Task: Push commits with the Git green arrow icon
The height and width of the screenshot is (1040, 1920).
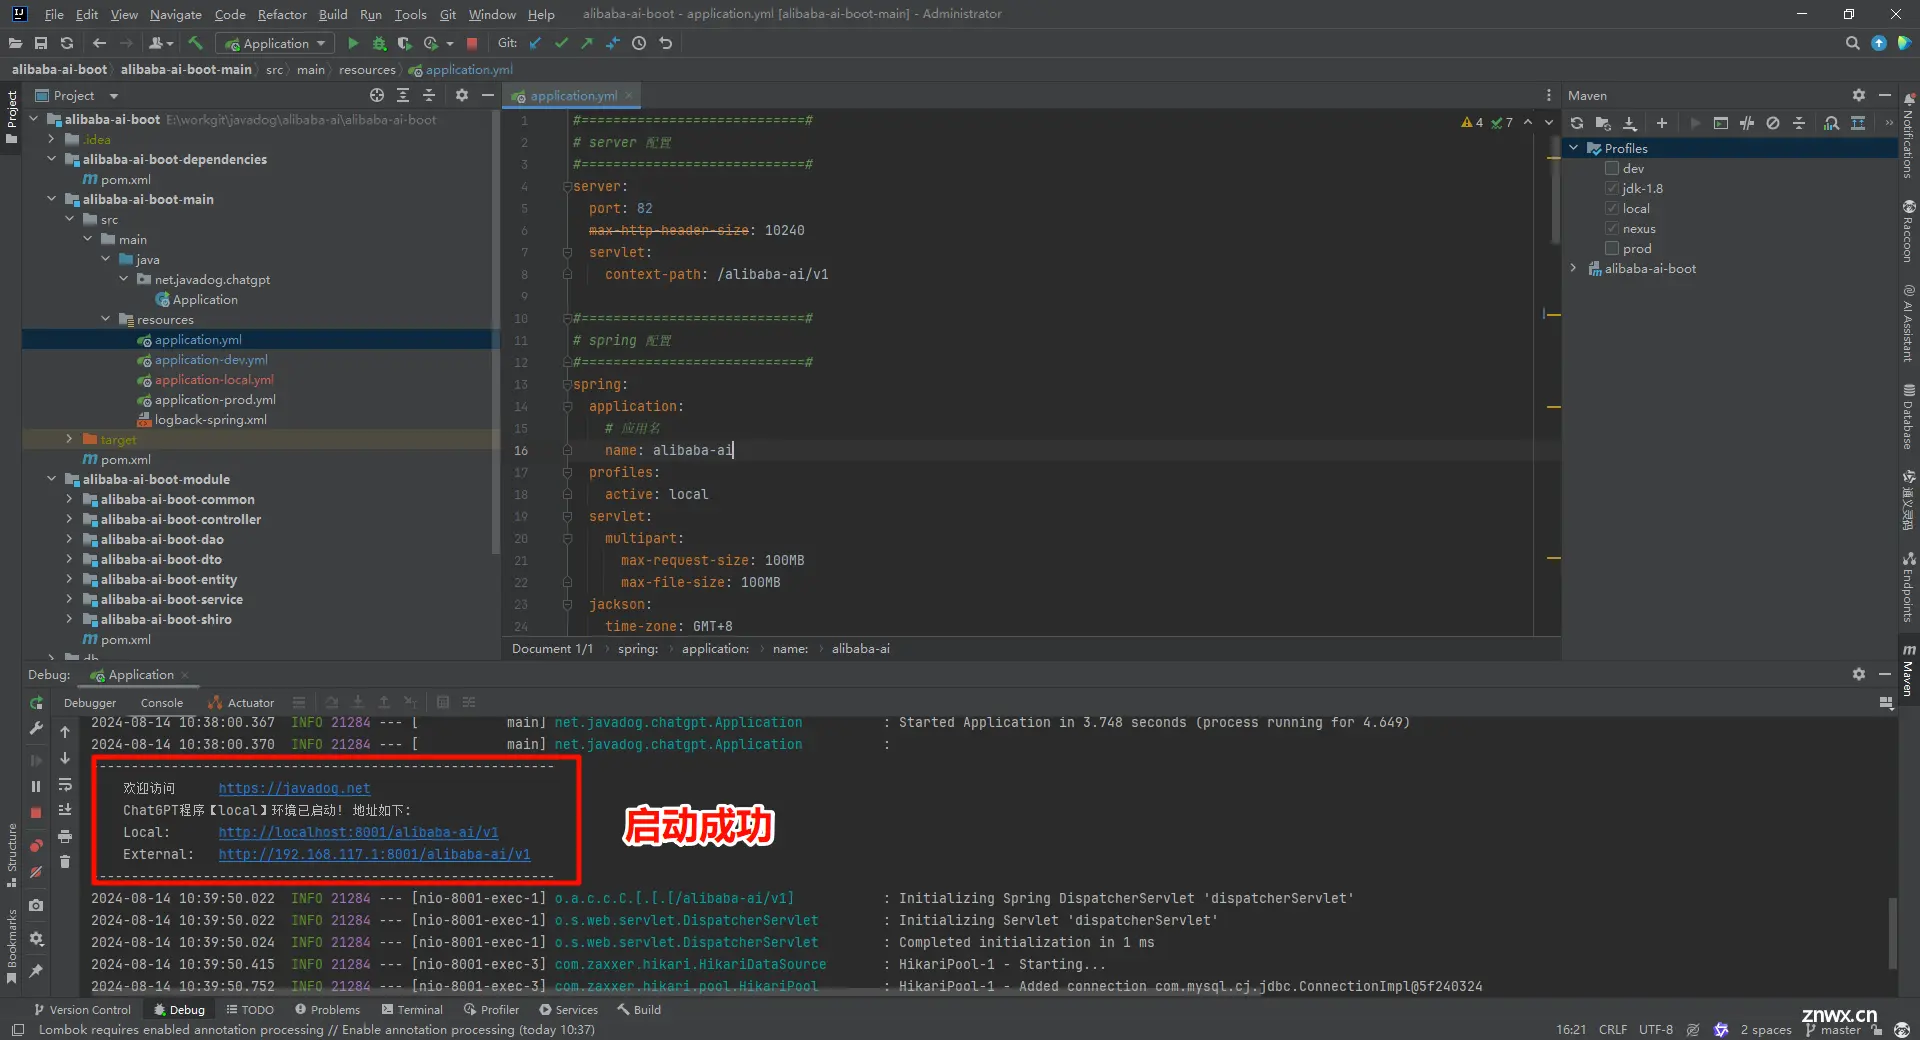Action: pyautogui.click(x=587, y=43)
